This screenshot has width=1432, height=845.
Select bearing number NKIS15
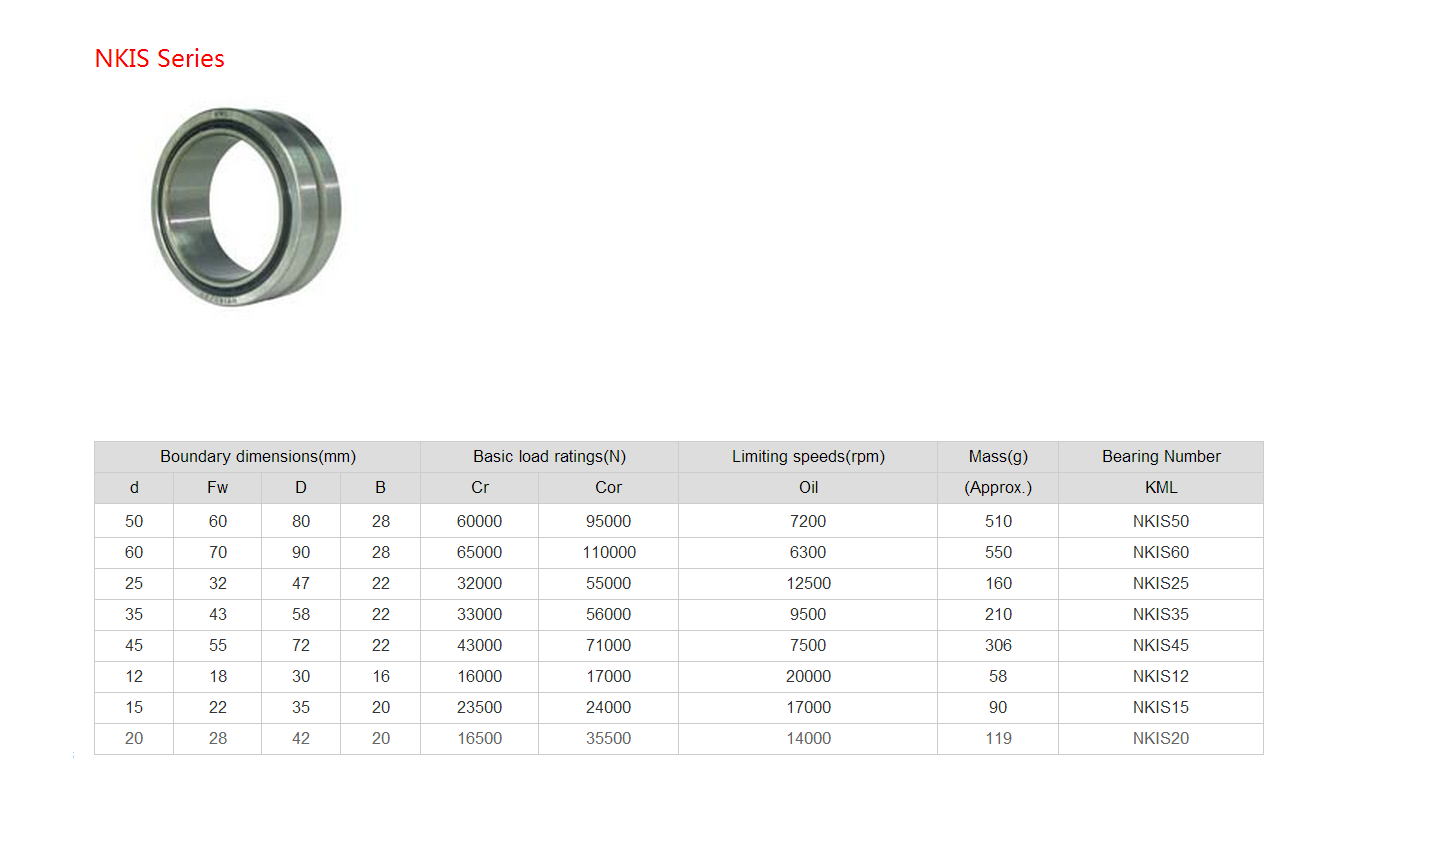coord(1161,708)
